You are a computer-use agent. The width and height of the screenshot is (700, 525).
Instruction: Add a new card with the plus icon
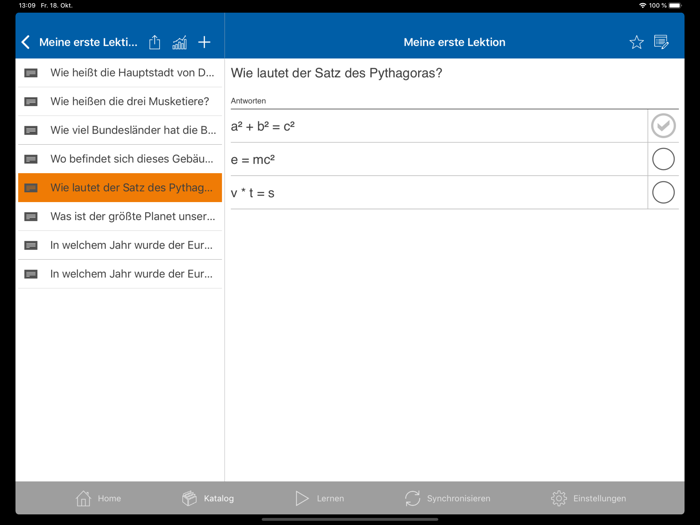[204, 42]
